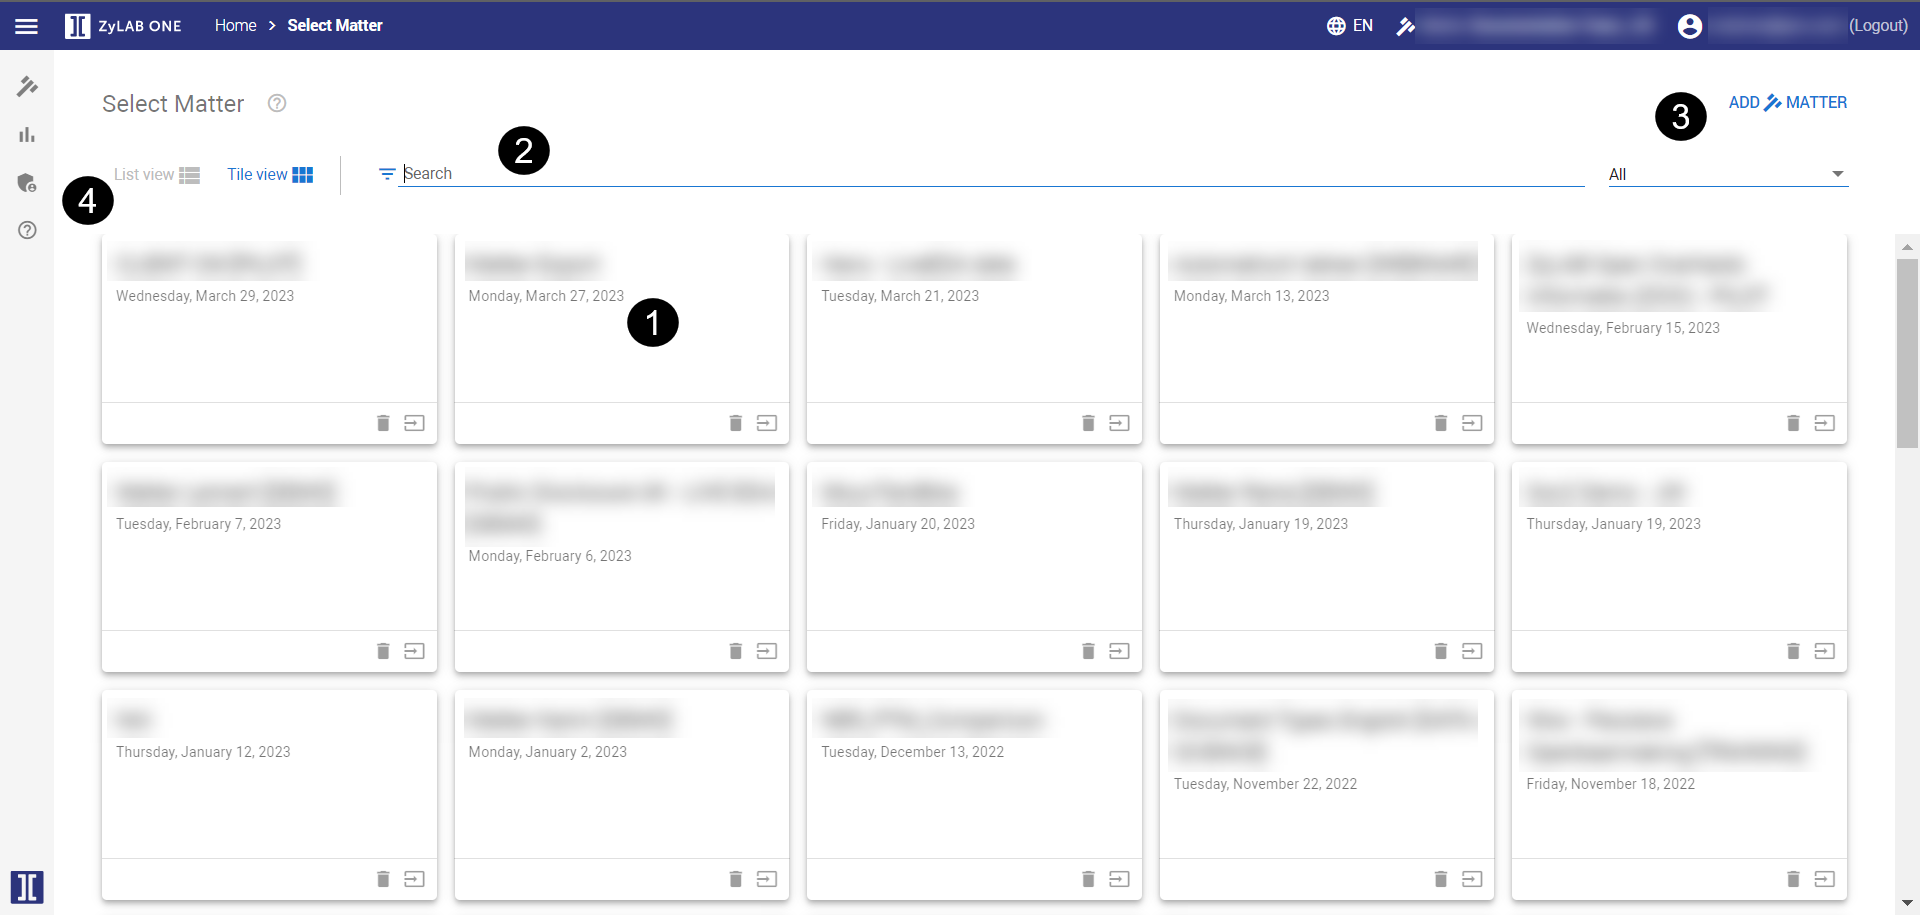Open the statistics bar chart sidebar icon
Viewport: 1920px width, 915px height.
pyautogui.click(x=27, y=135)
